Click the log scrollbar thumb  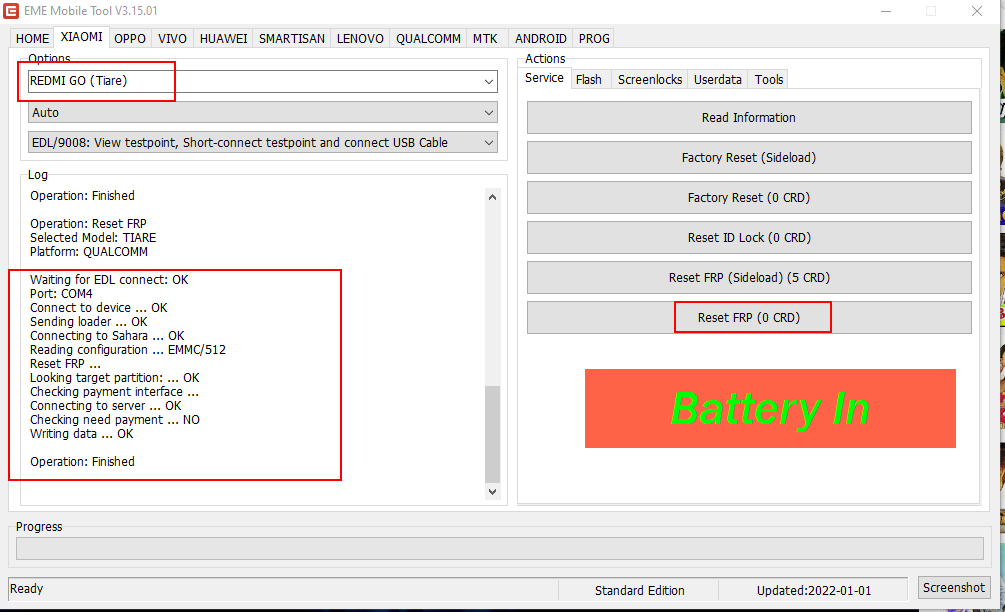click(x=492, y=434)
